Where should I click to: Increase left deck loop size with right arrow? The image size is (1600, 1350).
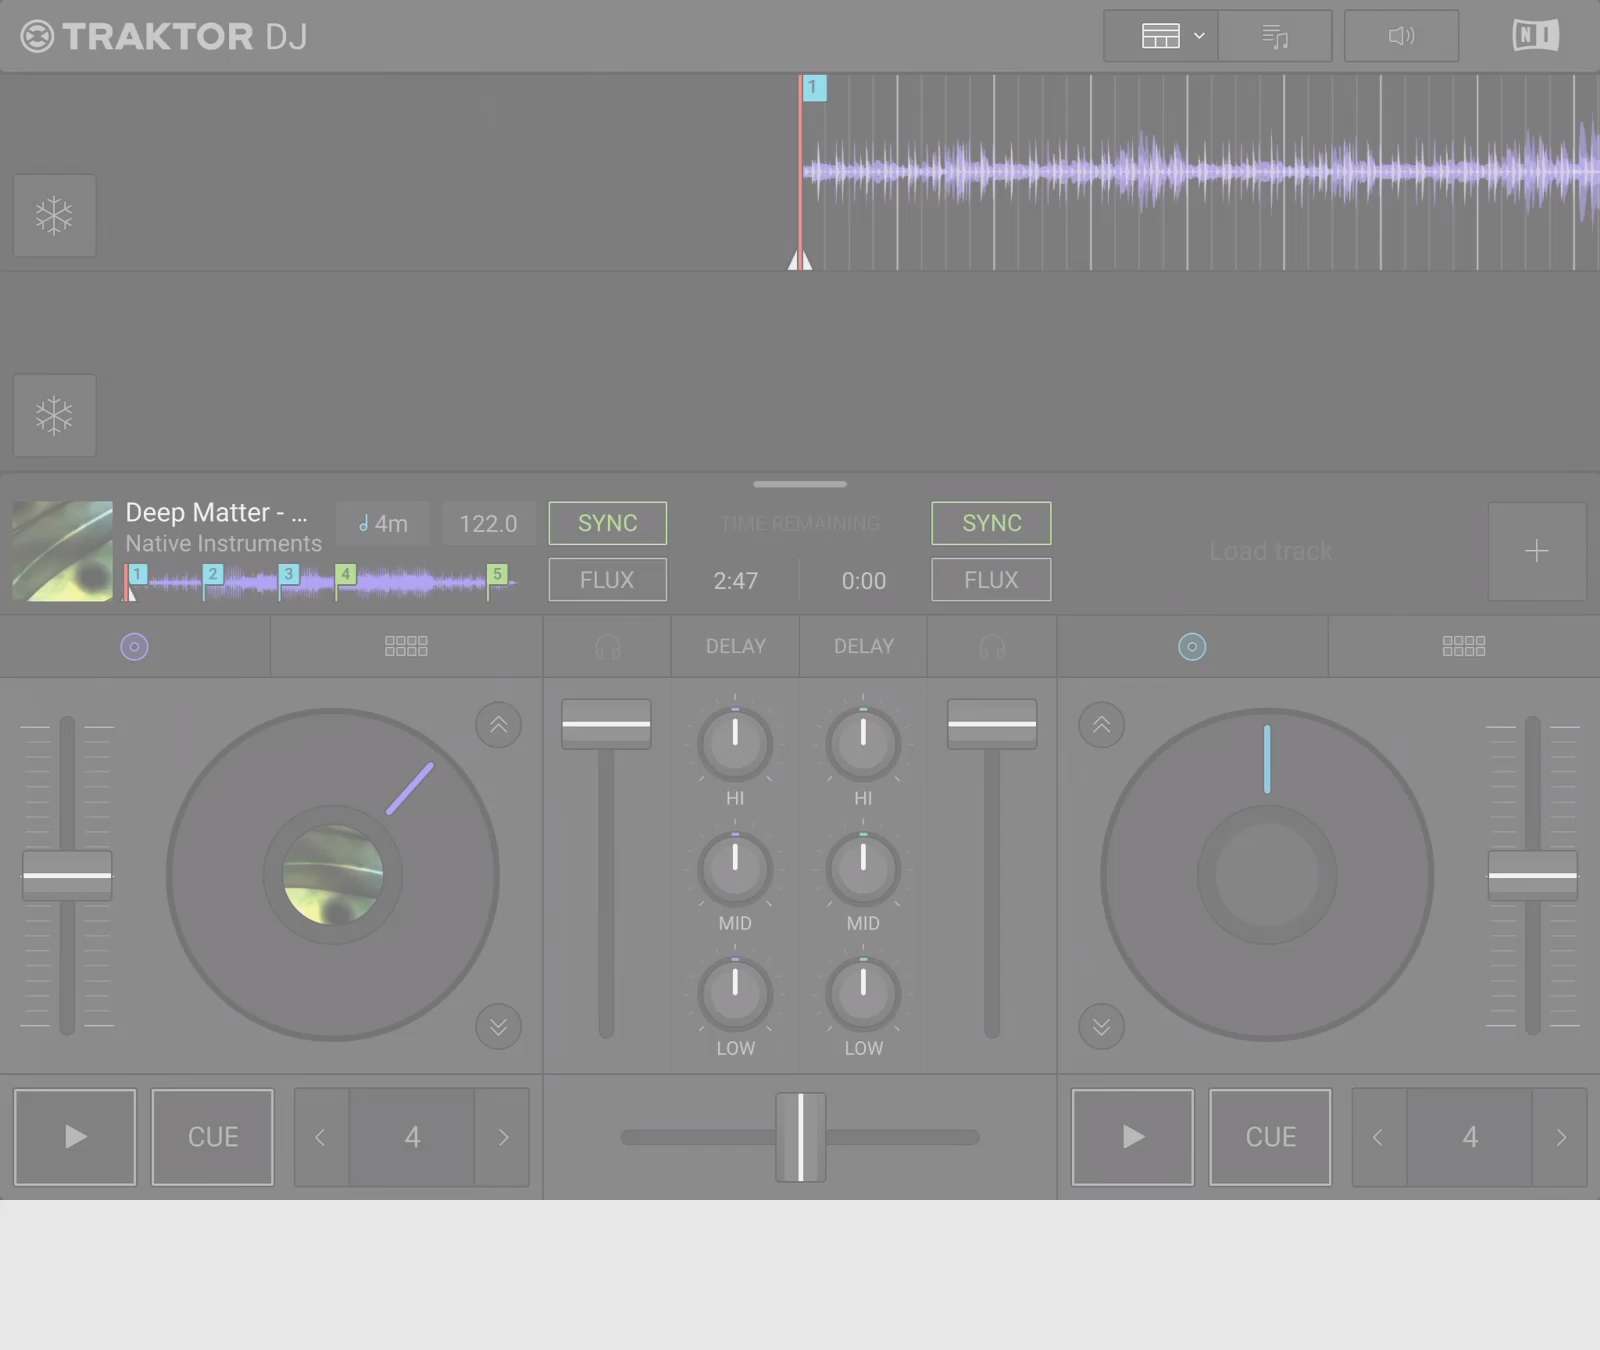(x=503, y=1137)
